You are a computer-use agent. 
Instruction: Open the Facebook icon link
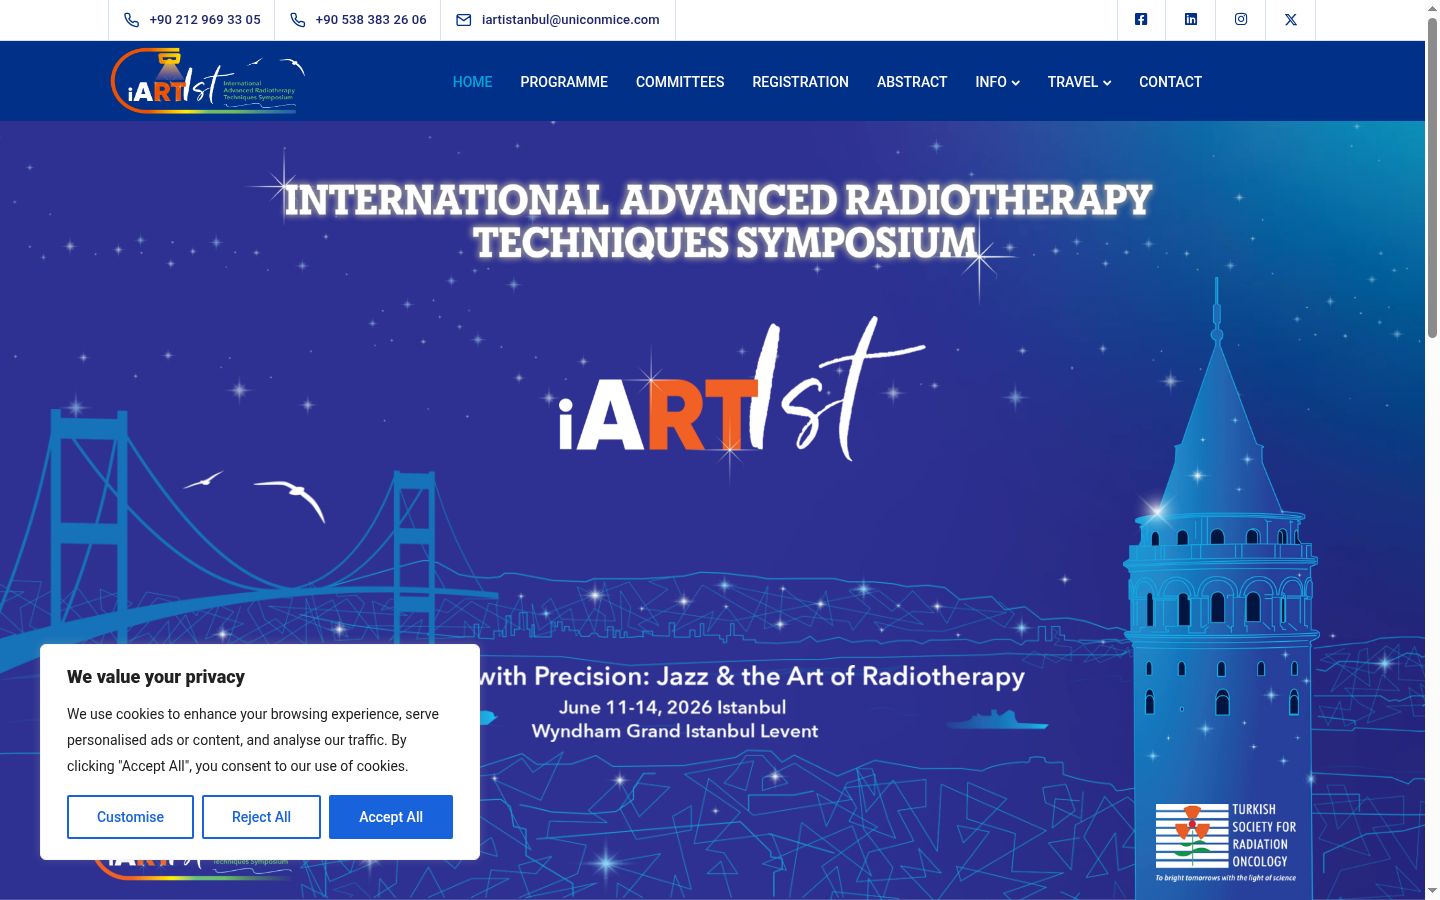pyautogui.click(x=1141, y=19)
